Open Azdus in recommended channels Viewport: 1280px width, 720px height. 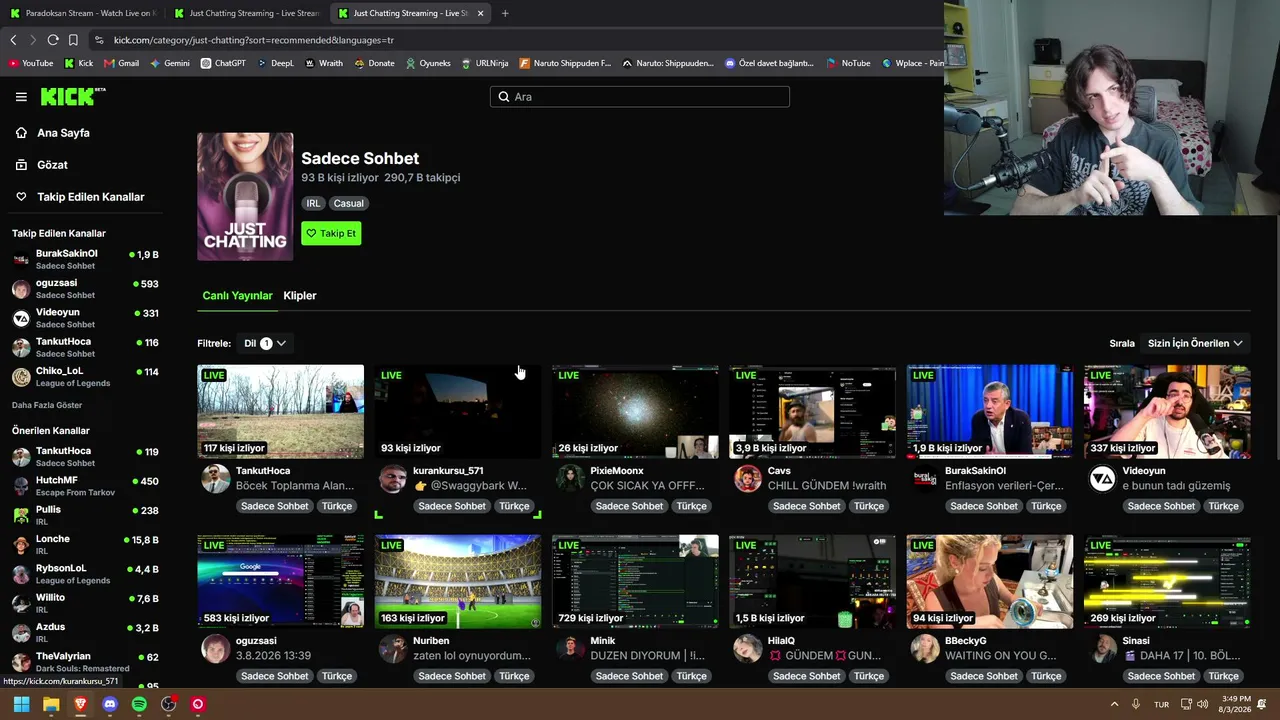85,633
